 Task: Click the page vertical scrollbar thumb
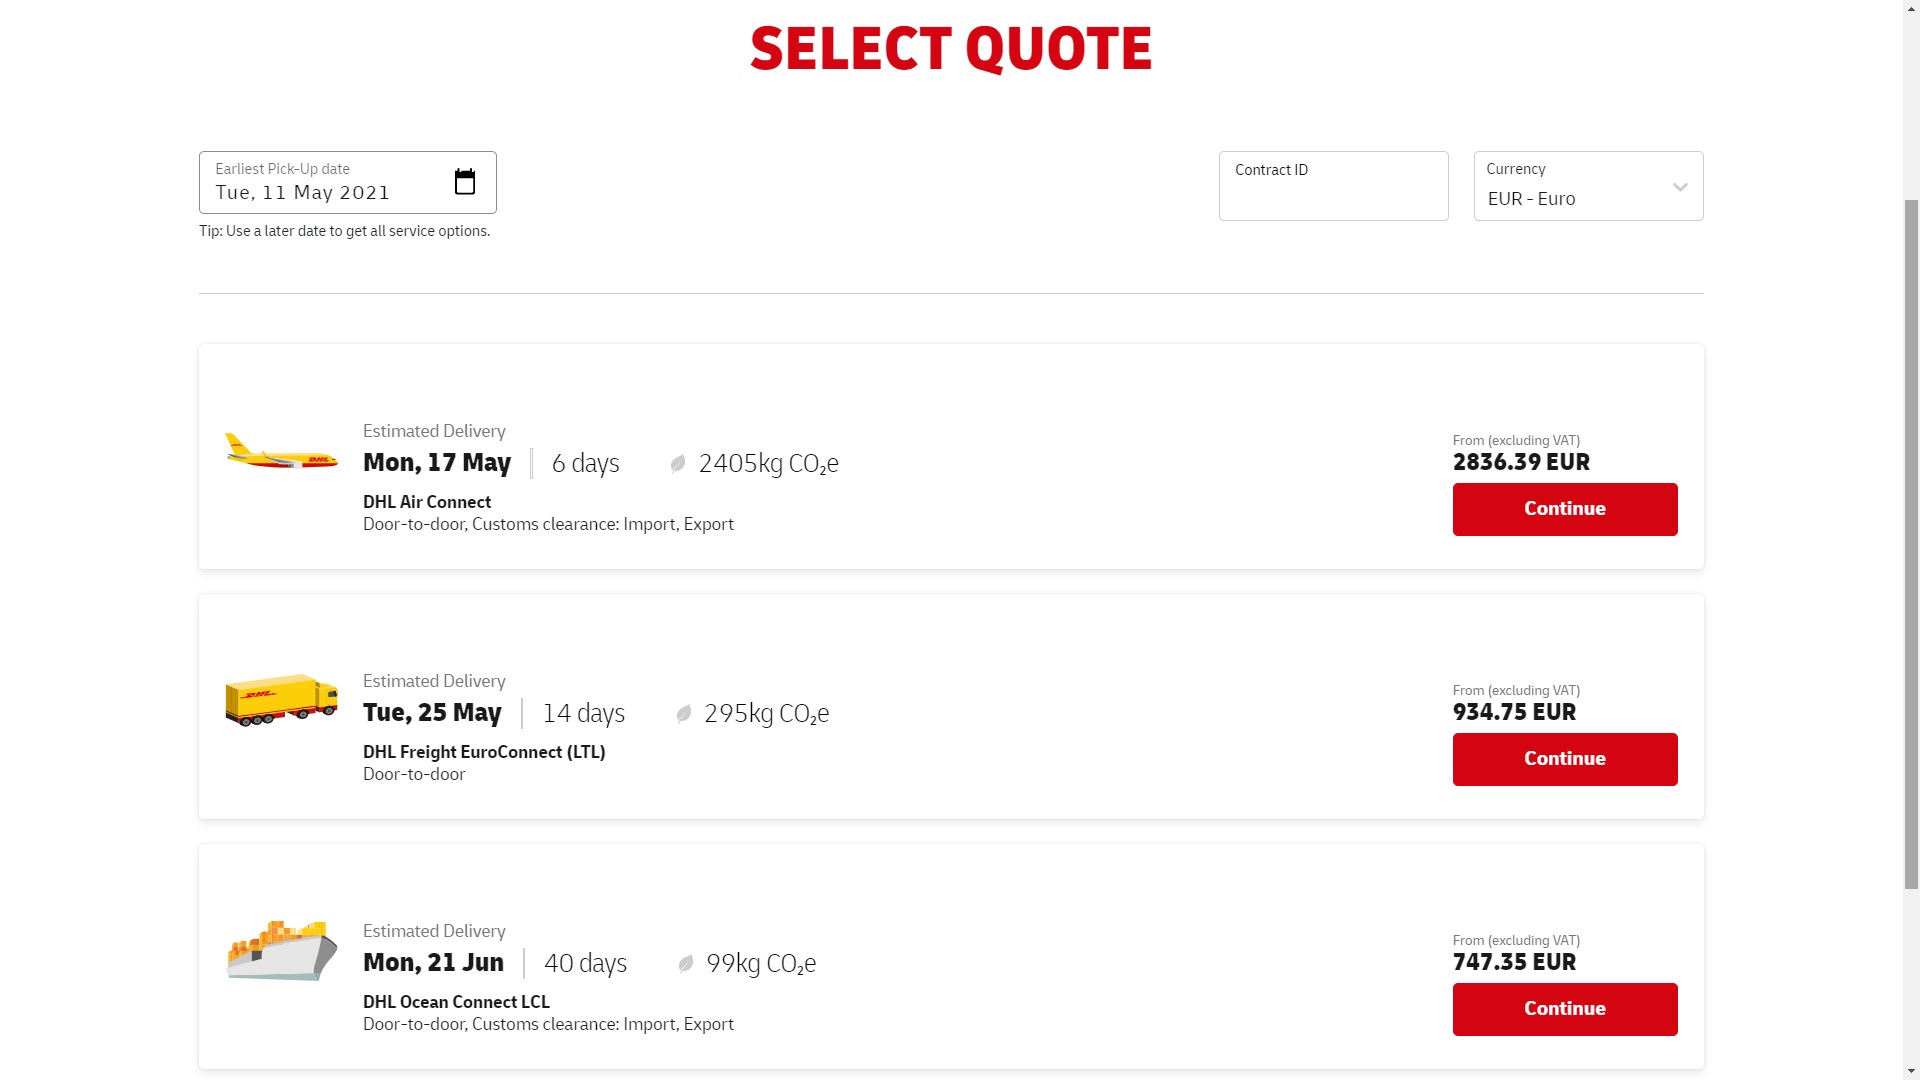[1911, 540]
